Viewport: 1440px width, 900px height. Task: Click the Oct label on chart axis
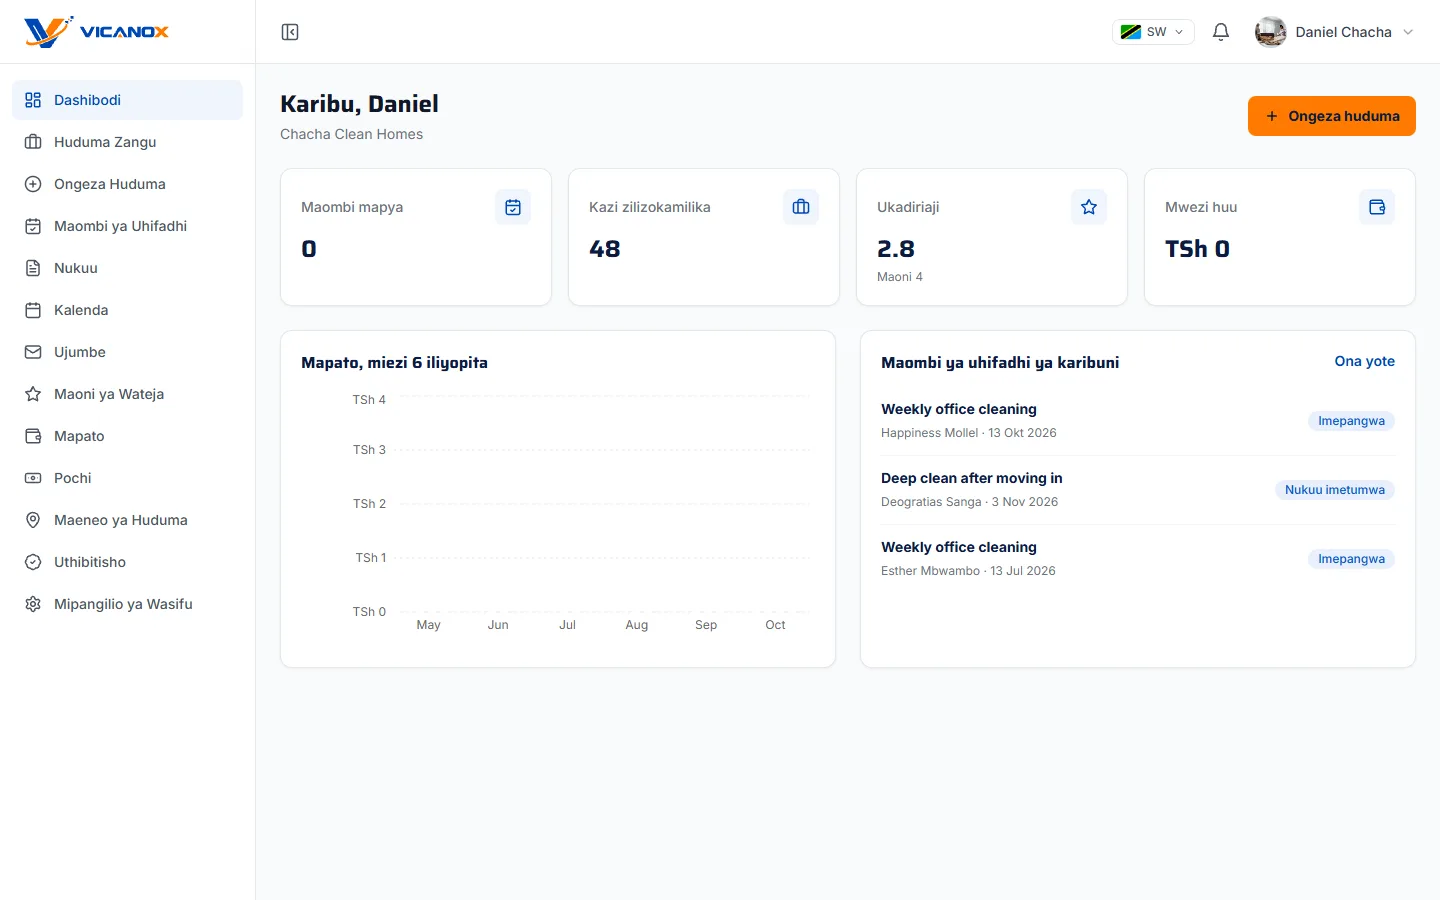pos(775,625)
